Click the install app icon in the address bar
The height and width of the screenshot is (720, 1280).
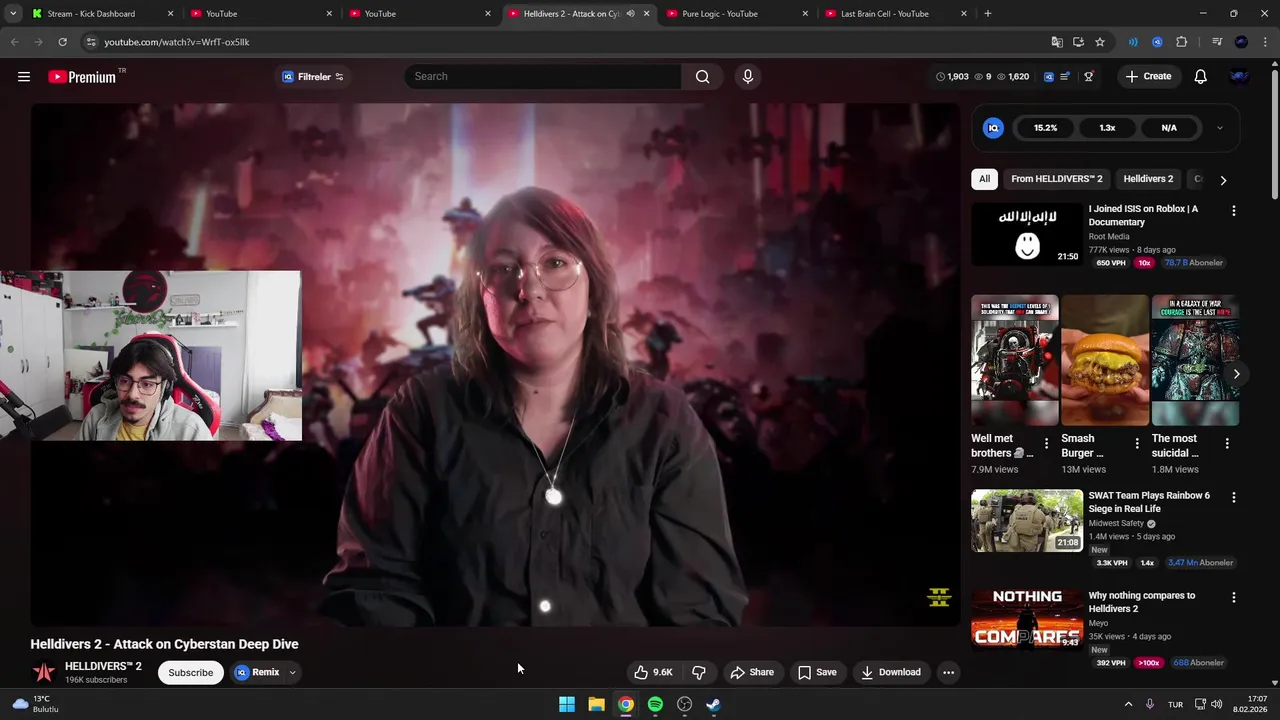point(1078,42)
